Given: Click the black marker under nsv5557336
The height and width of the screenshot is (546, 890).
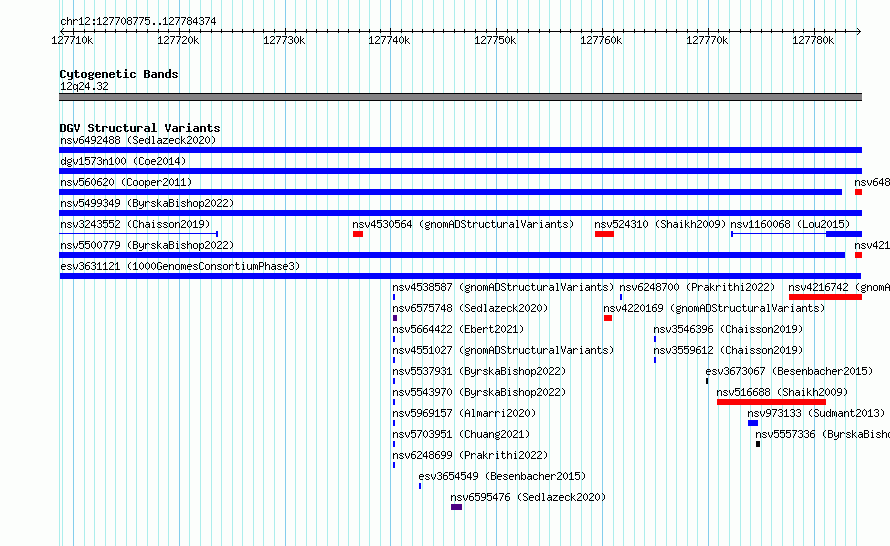Looking at the screenshot, I should coord(758,444).
